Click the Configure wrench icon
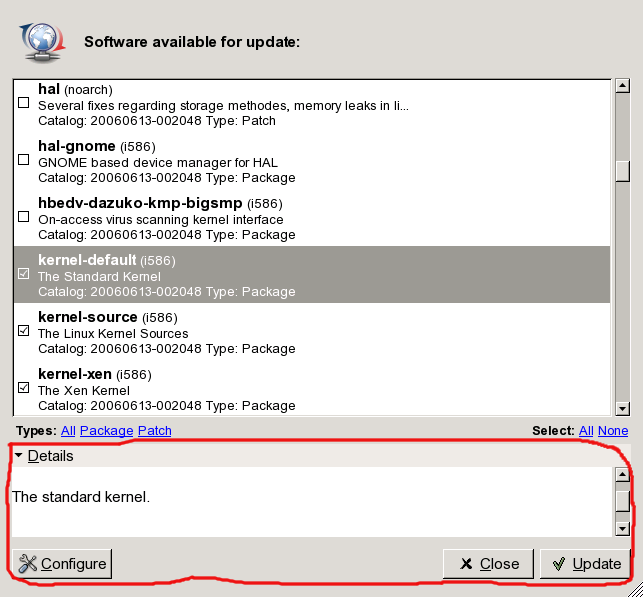Screen dimensions: 643x597 pyautogui.click(x=28, y=564)
